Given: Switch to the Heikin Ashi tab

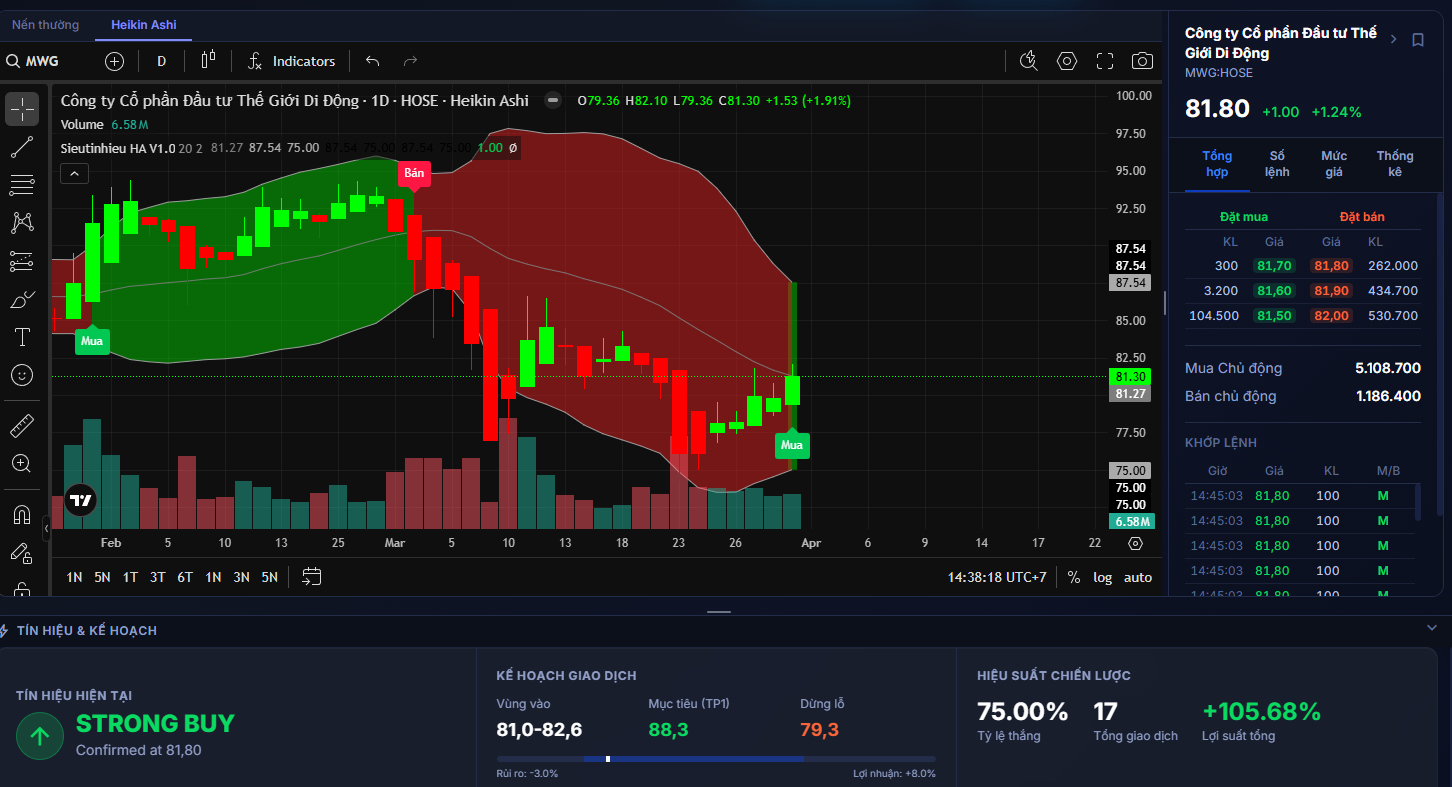Looking at the screenshot, I should (x=144, y=25).
